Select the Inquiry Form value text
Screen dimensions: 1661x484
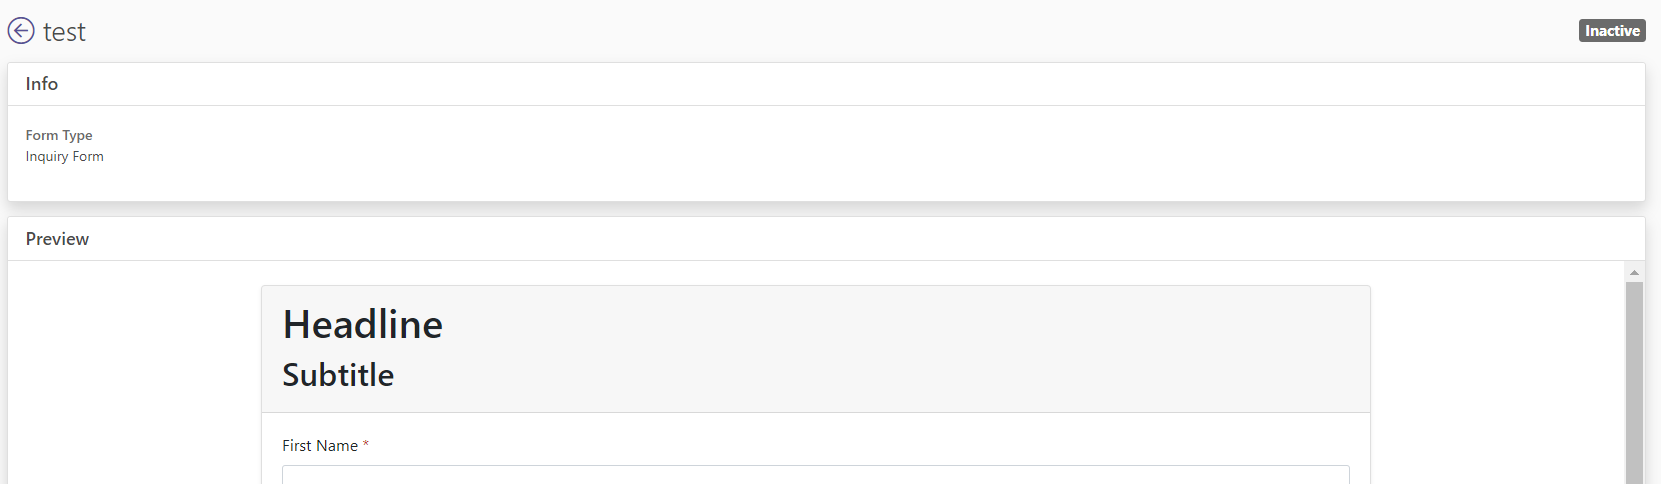65,156
